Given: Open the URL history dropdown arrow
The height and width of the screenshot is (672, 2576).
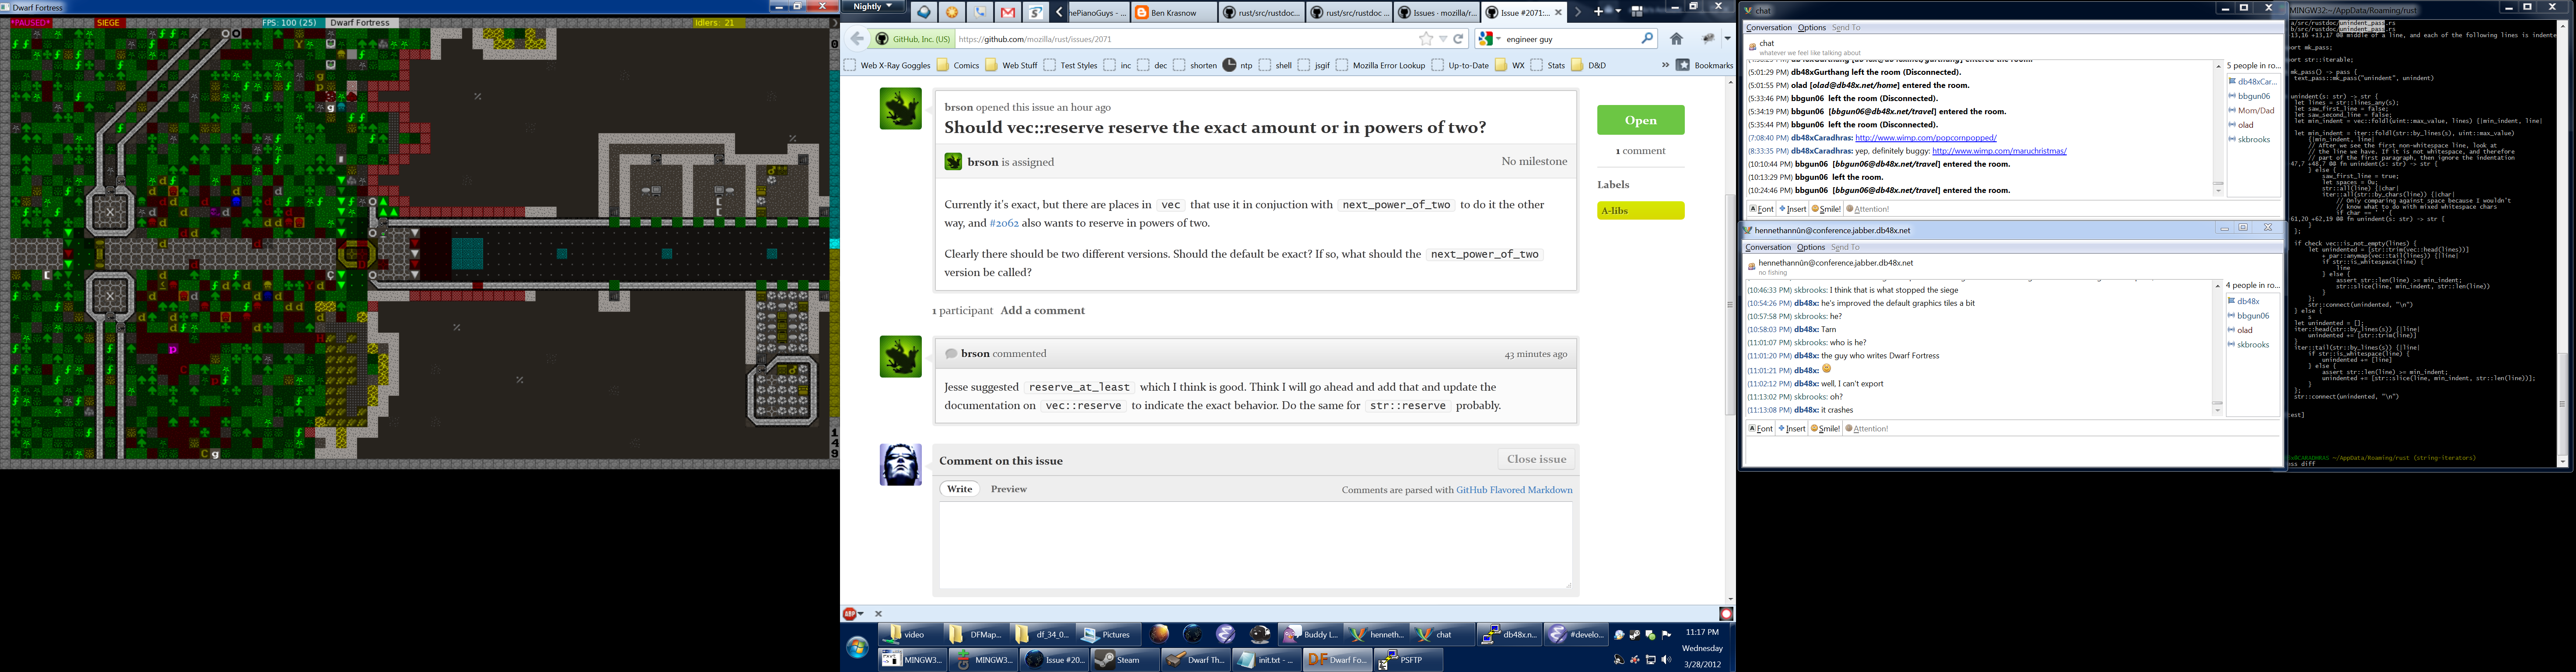Looking at the screenshot, I should tap(1442, 39).
